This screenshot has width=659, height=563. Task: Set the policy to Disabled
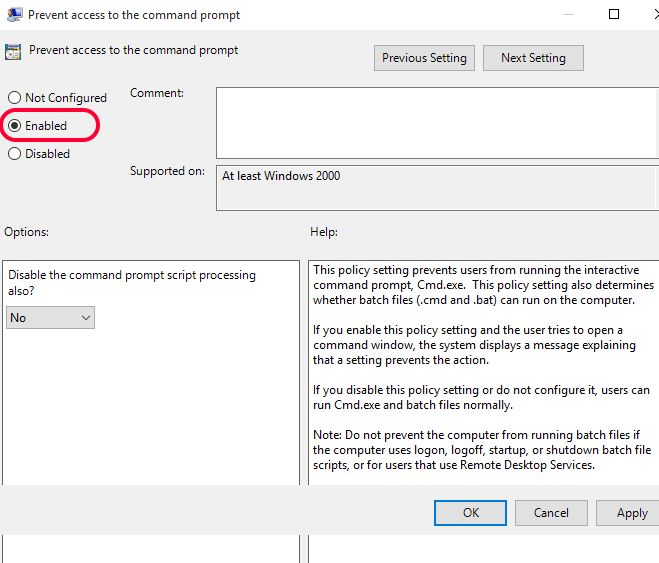click(15, 154)
